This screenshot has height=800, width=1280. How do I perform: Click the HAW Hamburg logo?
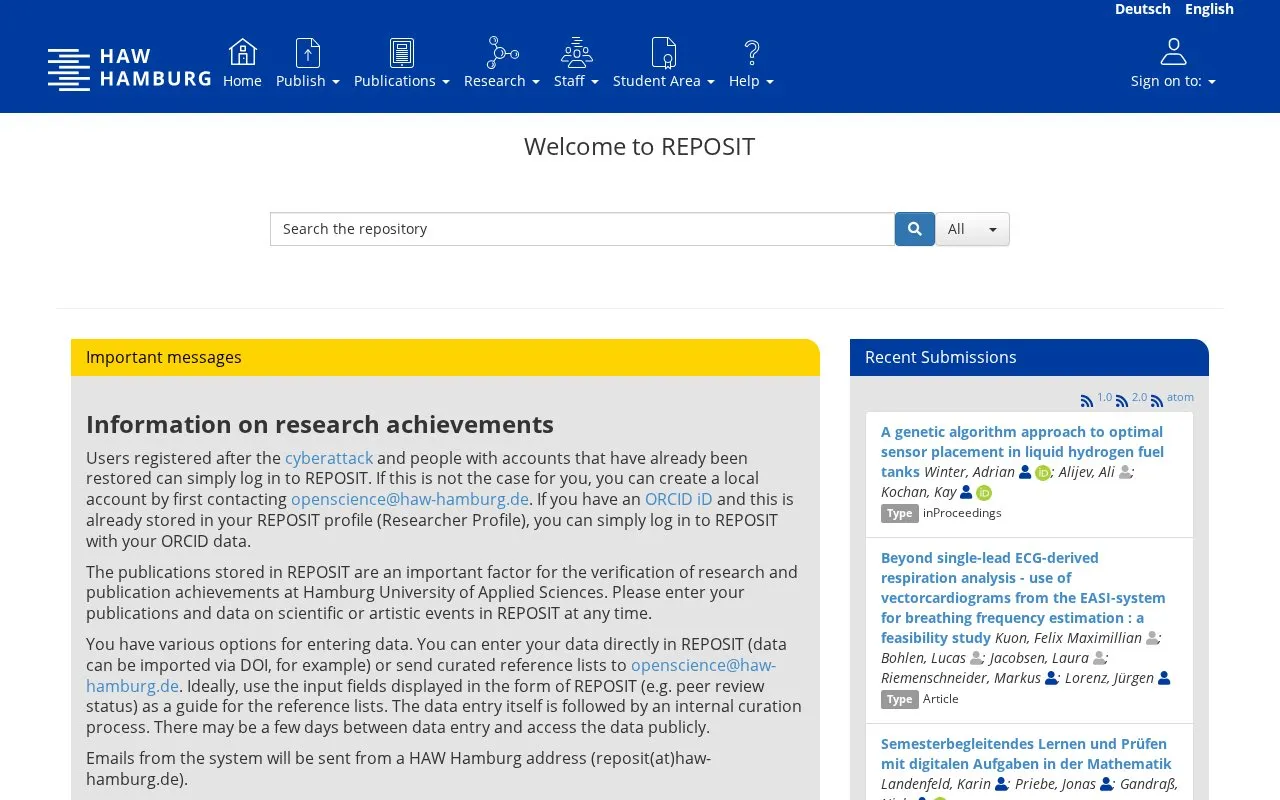click(129, 68)
